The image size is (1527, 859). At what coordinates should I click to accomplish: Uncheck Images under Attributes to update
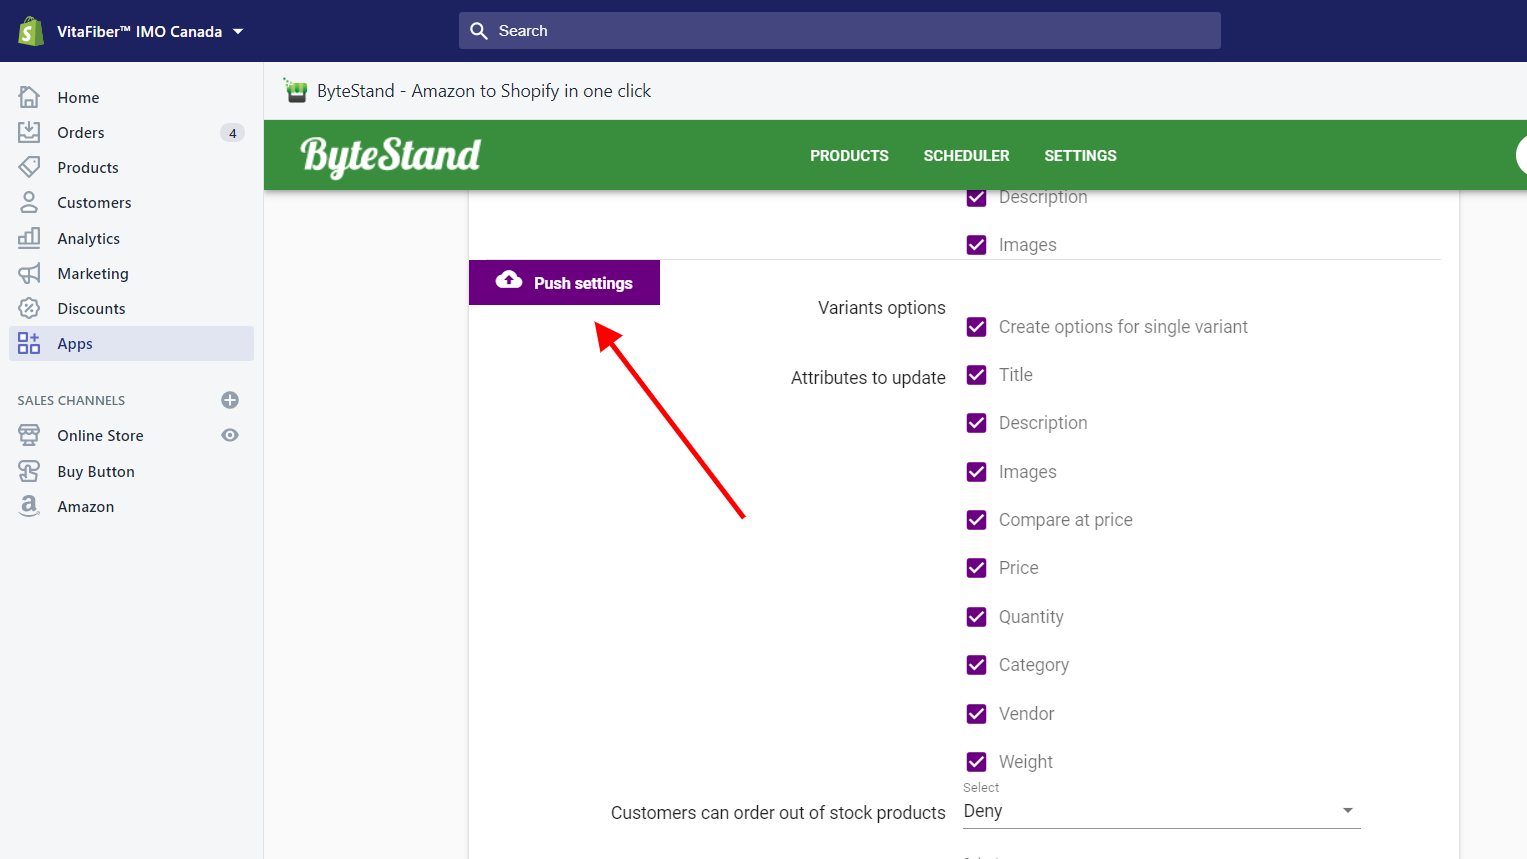[977, 472]
